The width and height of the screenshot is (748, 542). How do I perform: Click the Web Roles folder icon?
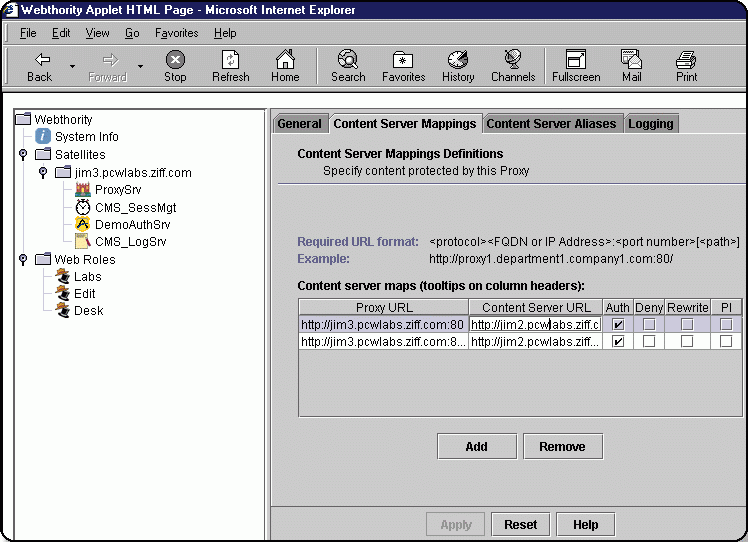[43, 259]
